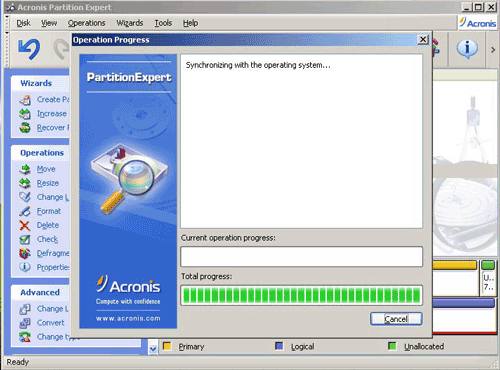Click the Check partition icon

point(25,239)
